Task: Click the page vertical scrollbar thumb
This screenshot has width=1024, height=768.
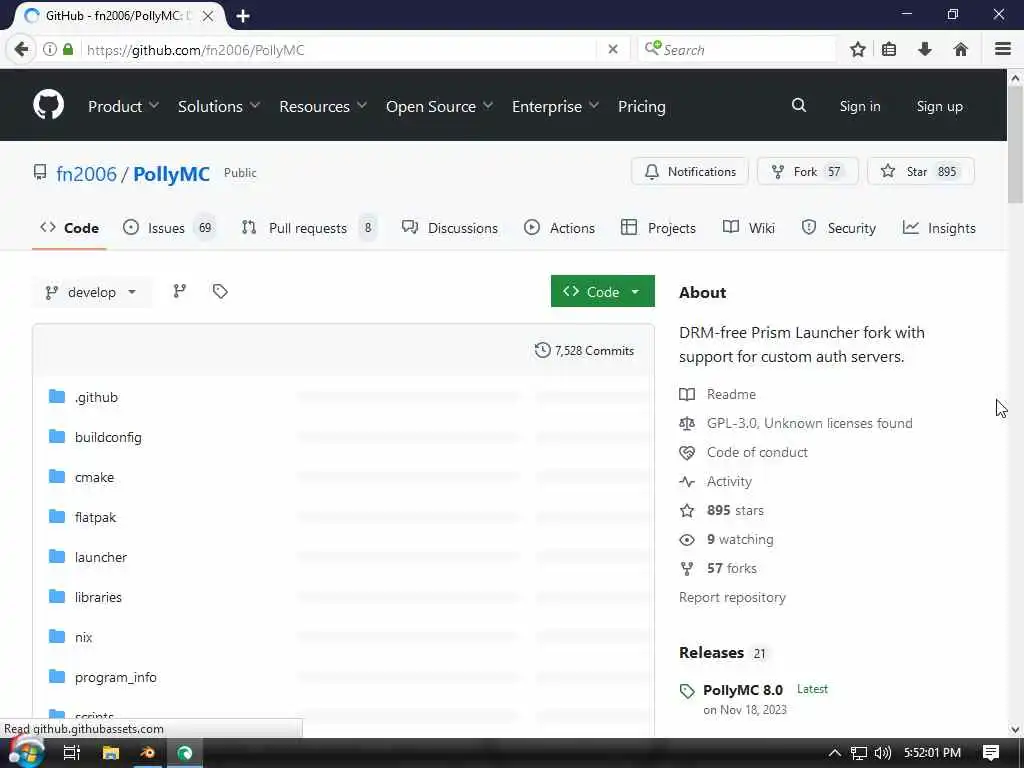Action: click(x=1015, y=145)
